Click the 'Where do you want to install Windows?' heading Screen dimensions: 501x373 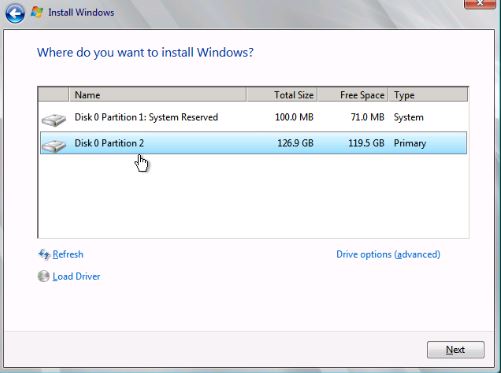click(145, 53)
